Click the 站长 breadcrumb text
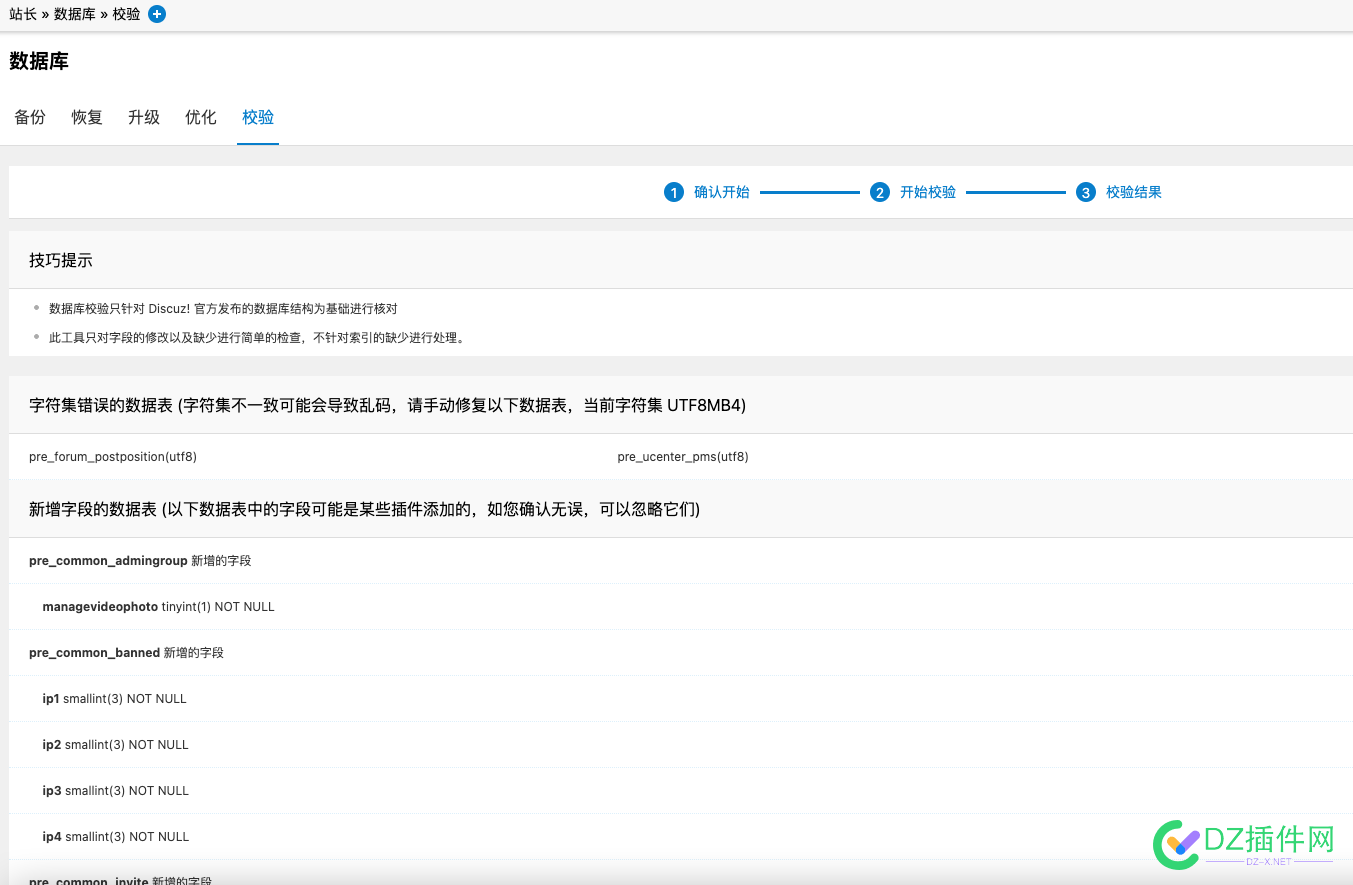This screenshot has width=1353, height=885. [x=23, y=14]
